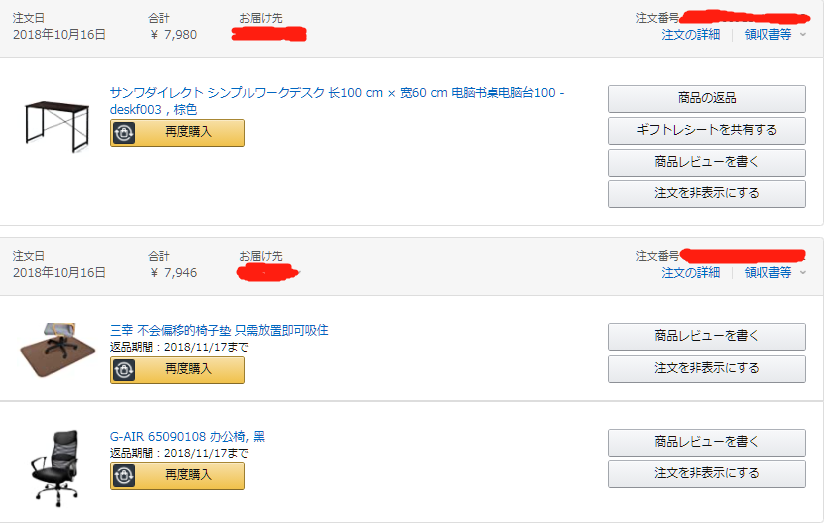Click the rebuy icon for the chair mat
The height and width of the screenshot is (524, 825).
point(124,370)
